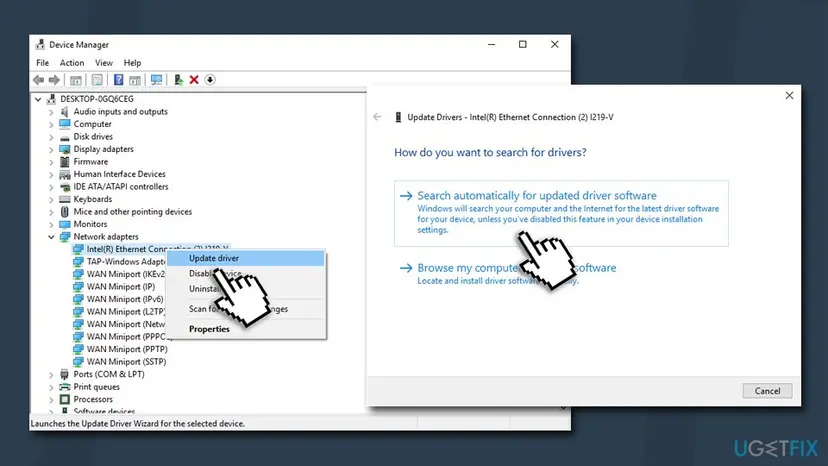The image size is (828, 466).
Task: Click the Properties toolbar icon
Action: coord(97,80)
